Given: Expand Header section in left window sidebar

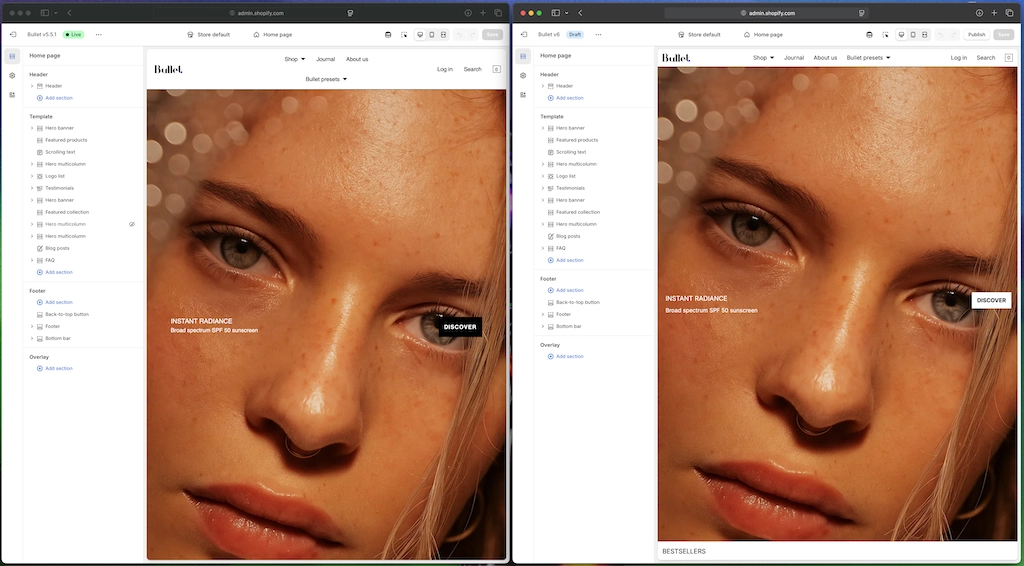Looking at the screenshot, I should click(31, 86).
